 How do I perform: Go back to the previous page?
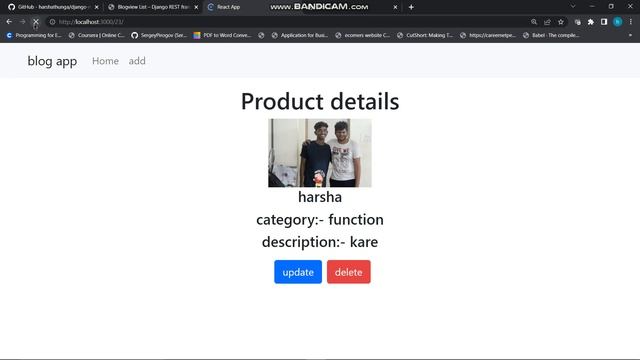click(x=9, y=22)
